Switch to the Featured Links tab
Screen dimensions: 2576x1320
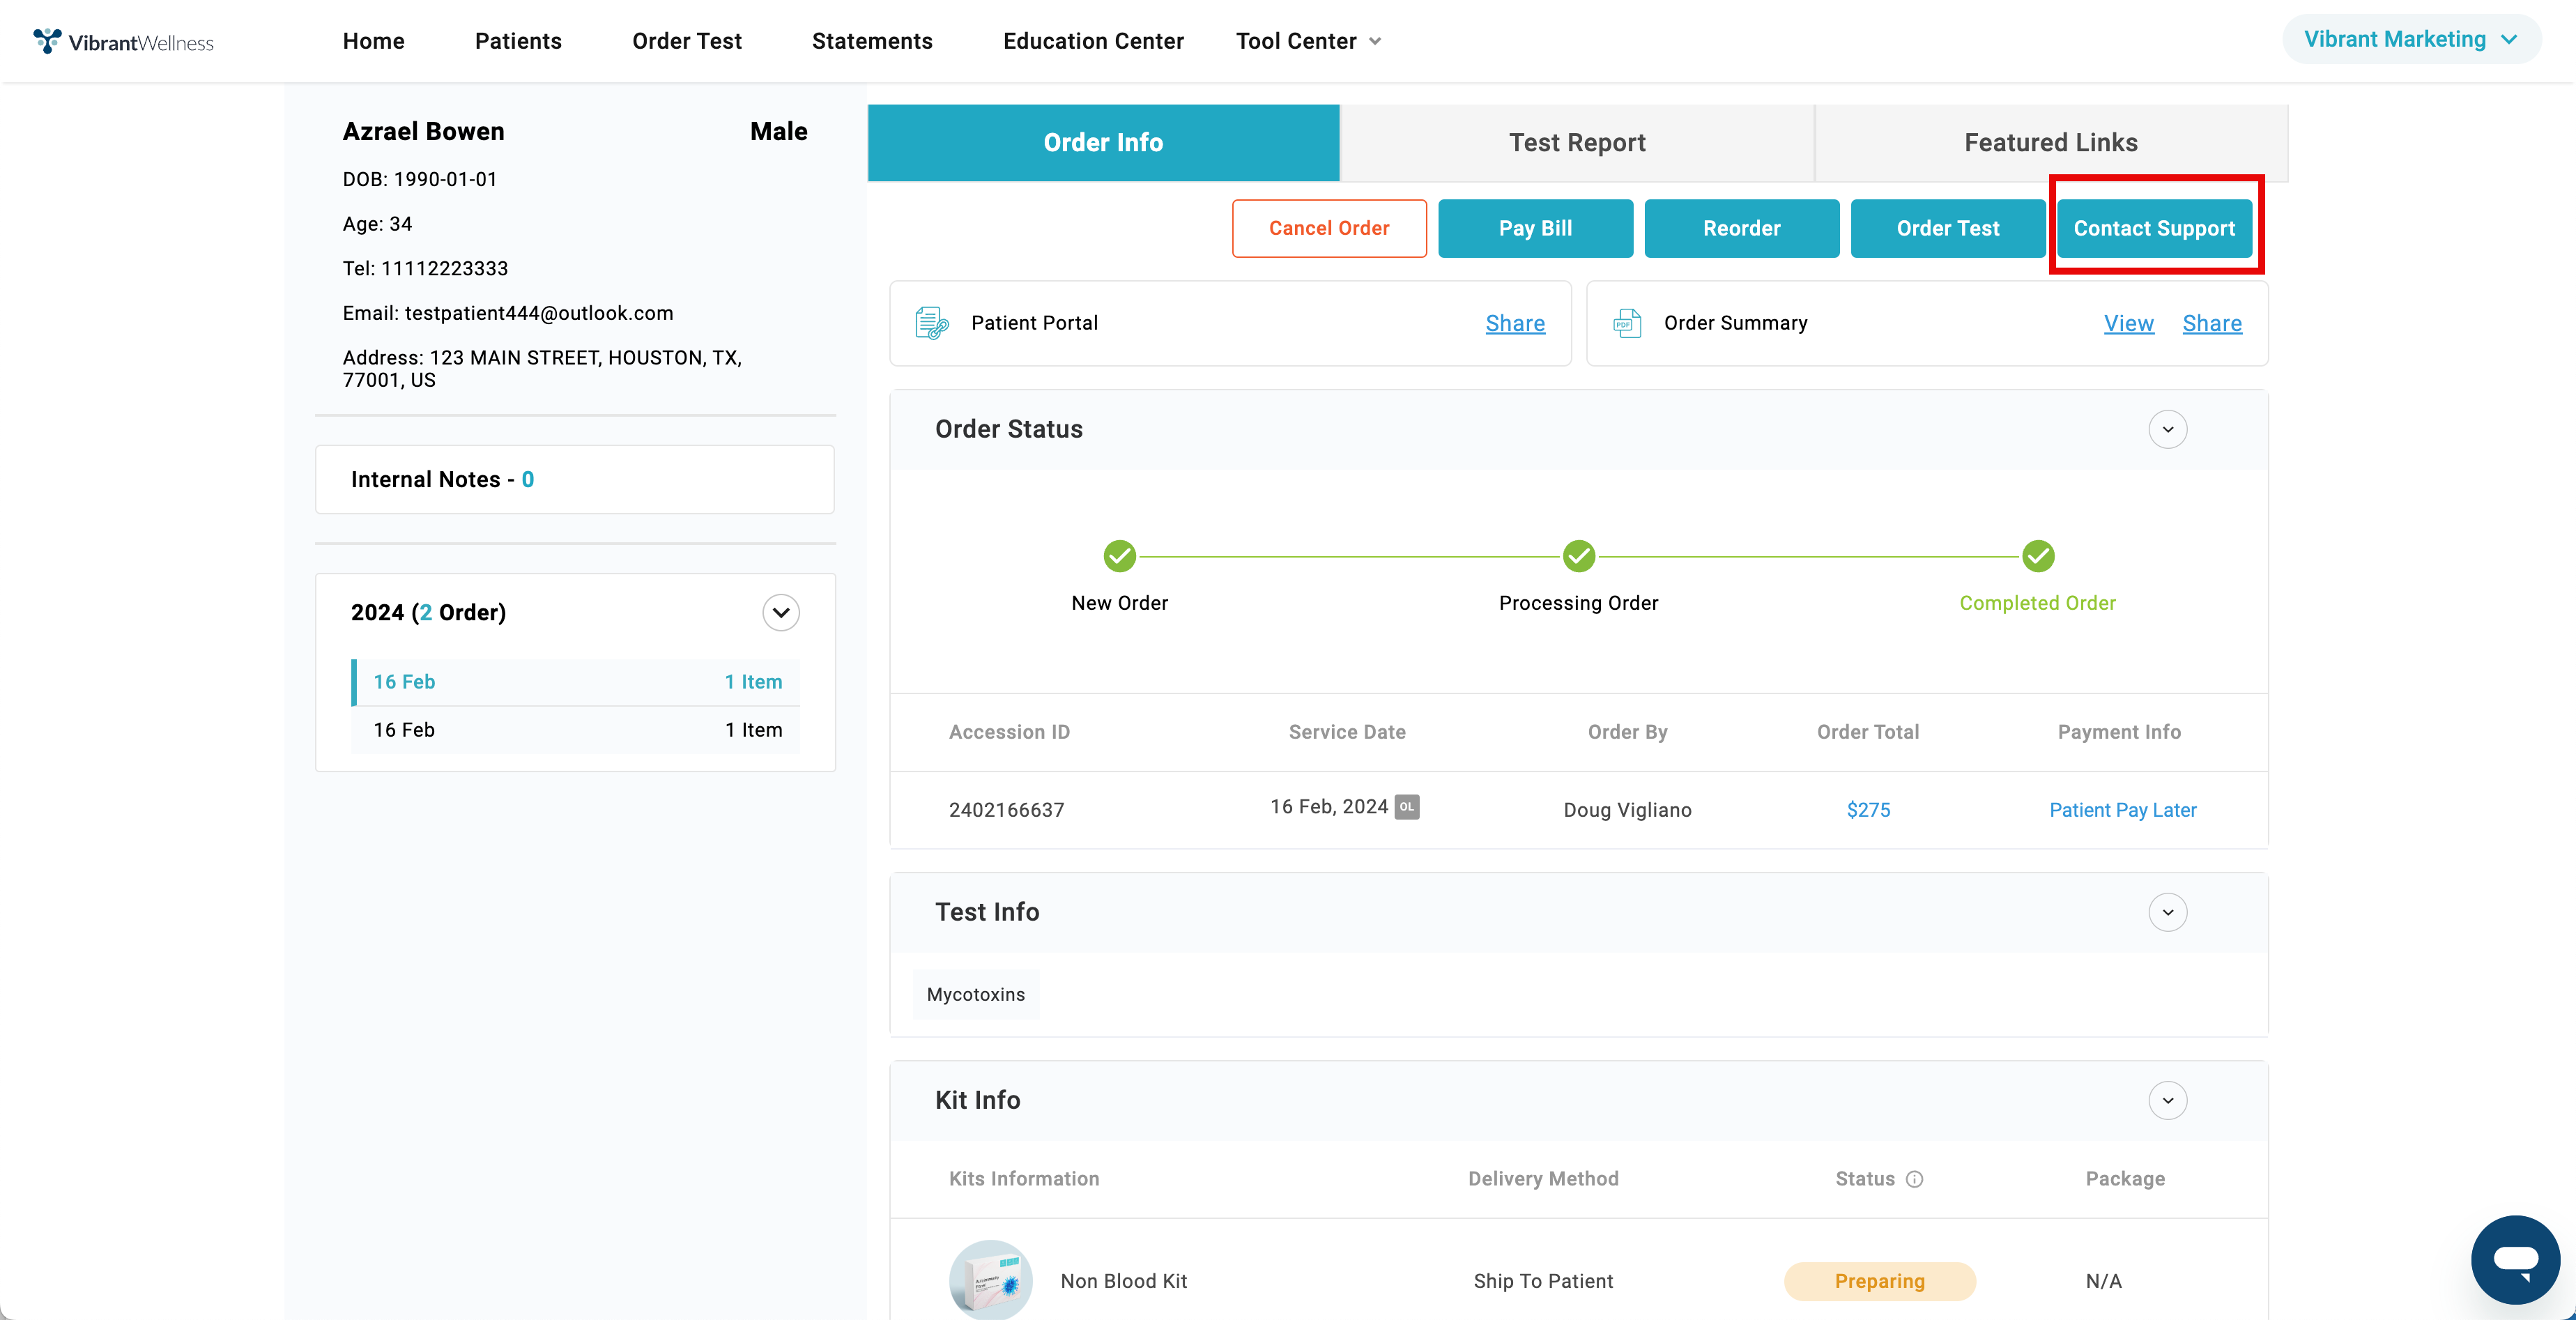tap(2051, 142)
